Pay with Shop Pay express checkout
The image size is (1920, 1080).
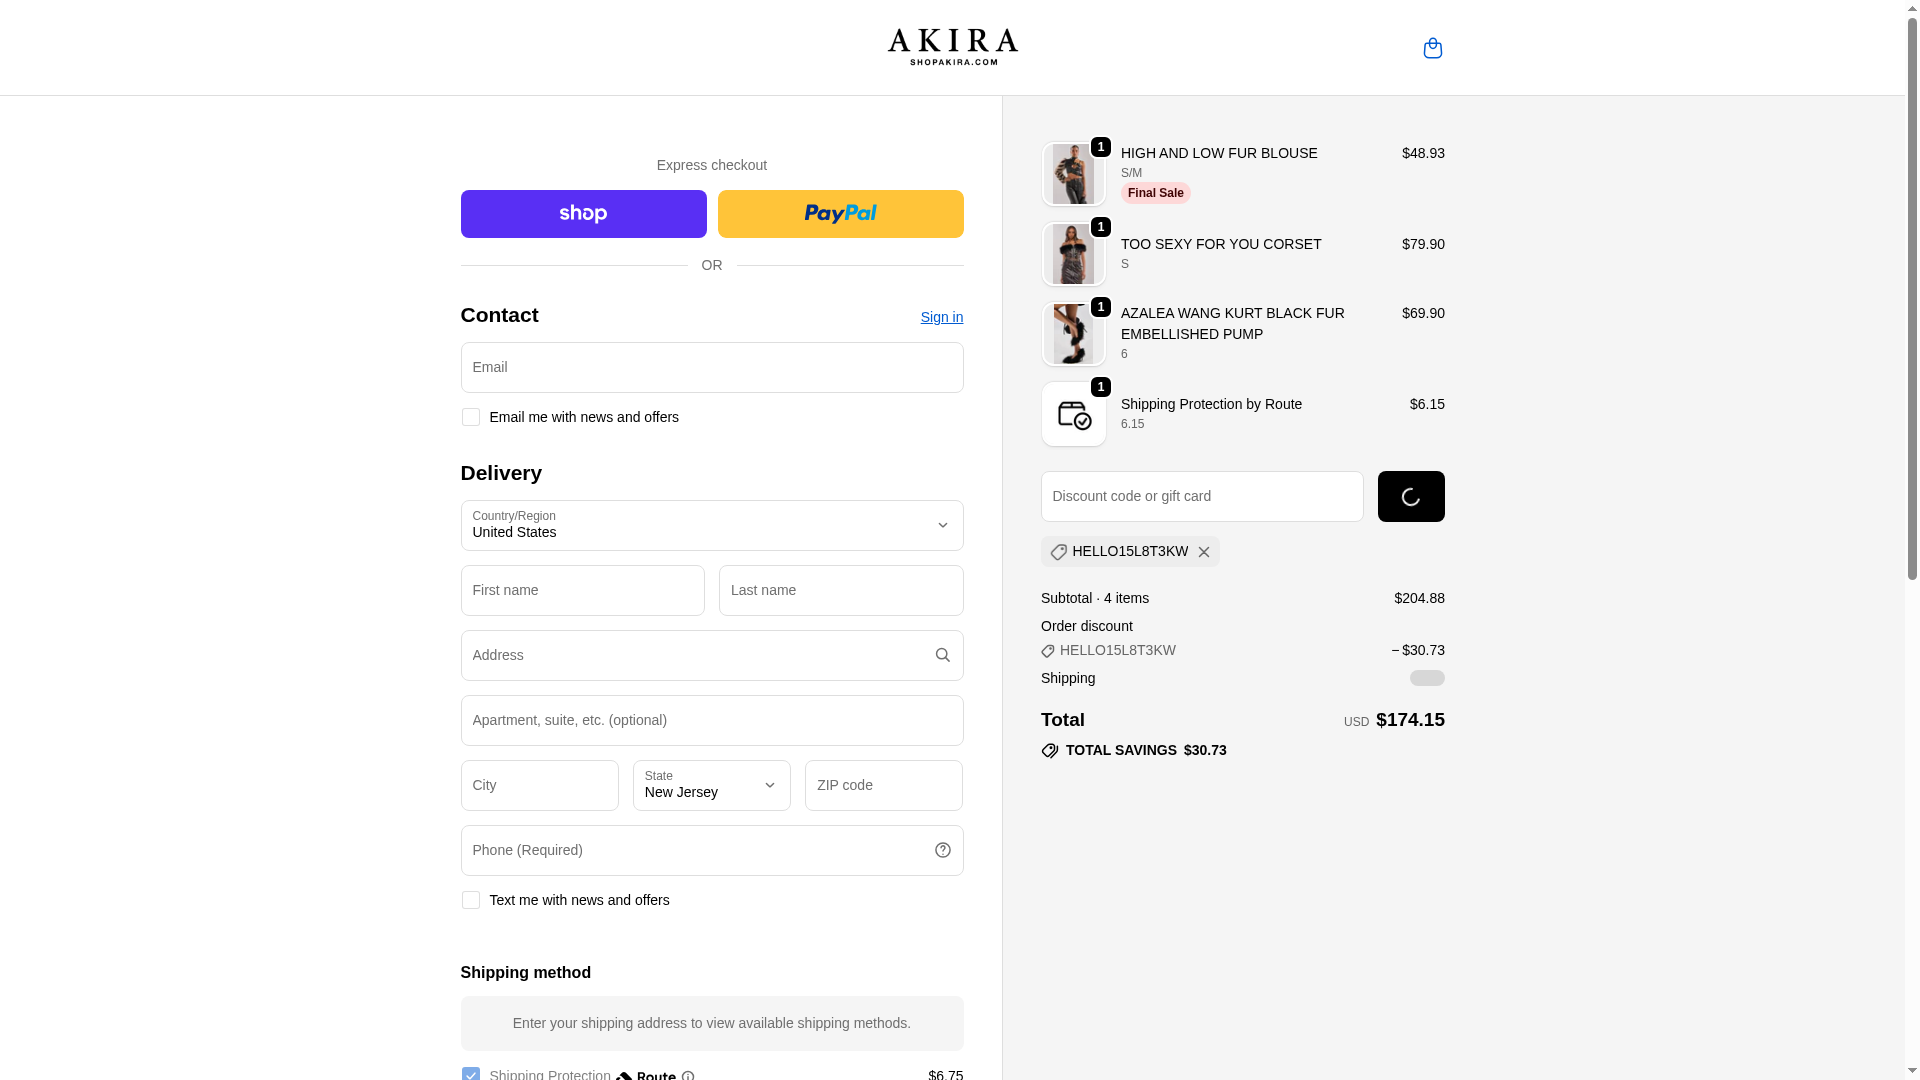pos(583,214)
